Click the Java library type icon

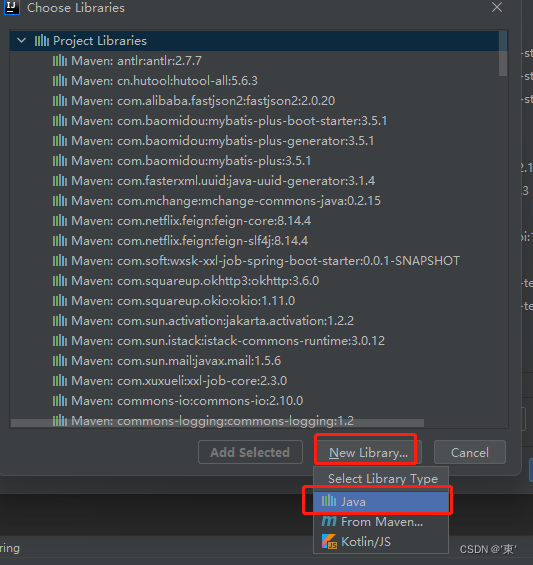pyautogui.click(x=329, y=501)
